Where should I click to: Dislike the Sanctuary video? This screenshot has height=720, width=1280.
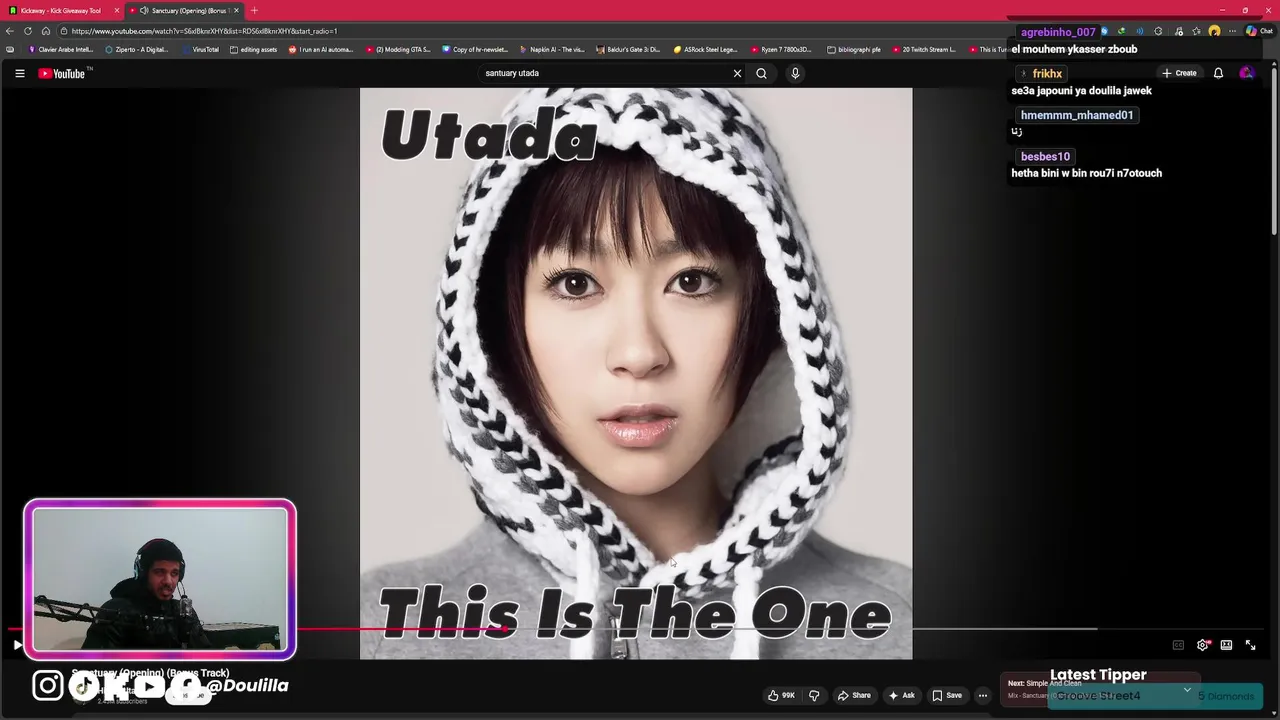pyautogui.click(x=814, y=695)
